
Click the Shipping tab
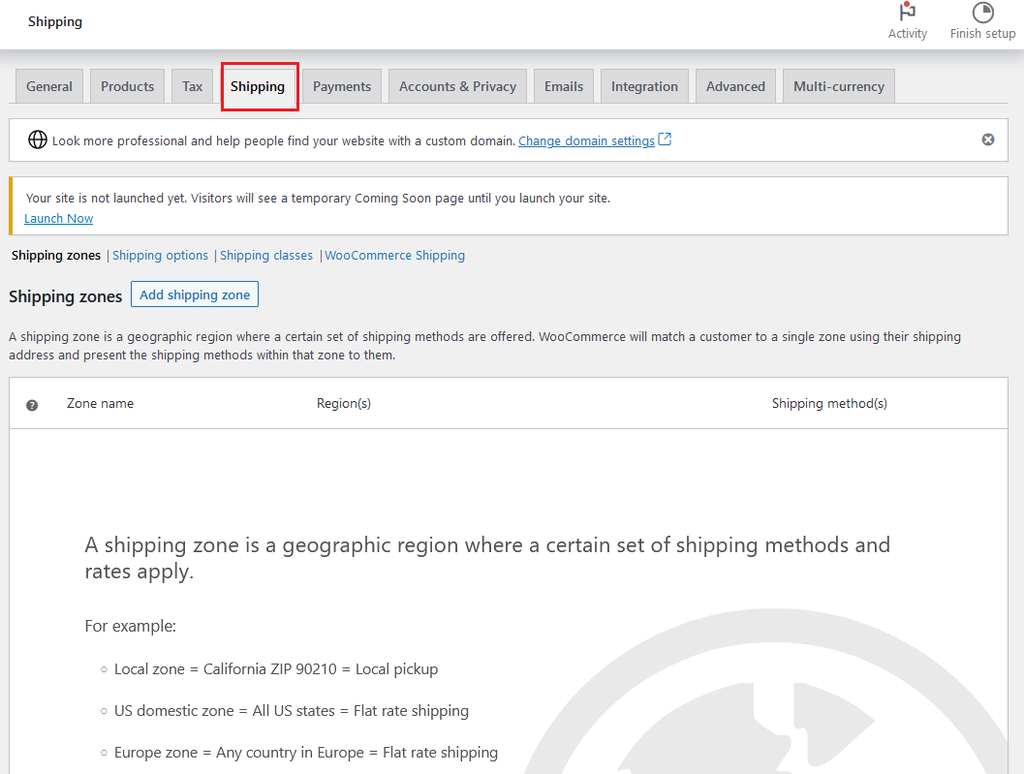point(258,87)
